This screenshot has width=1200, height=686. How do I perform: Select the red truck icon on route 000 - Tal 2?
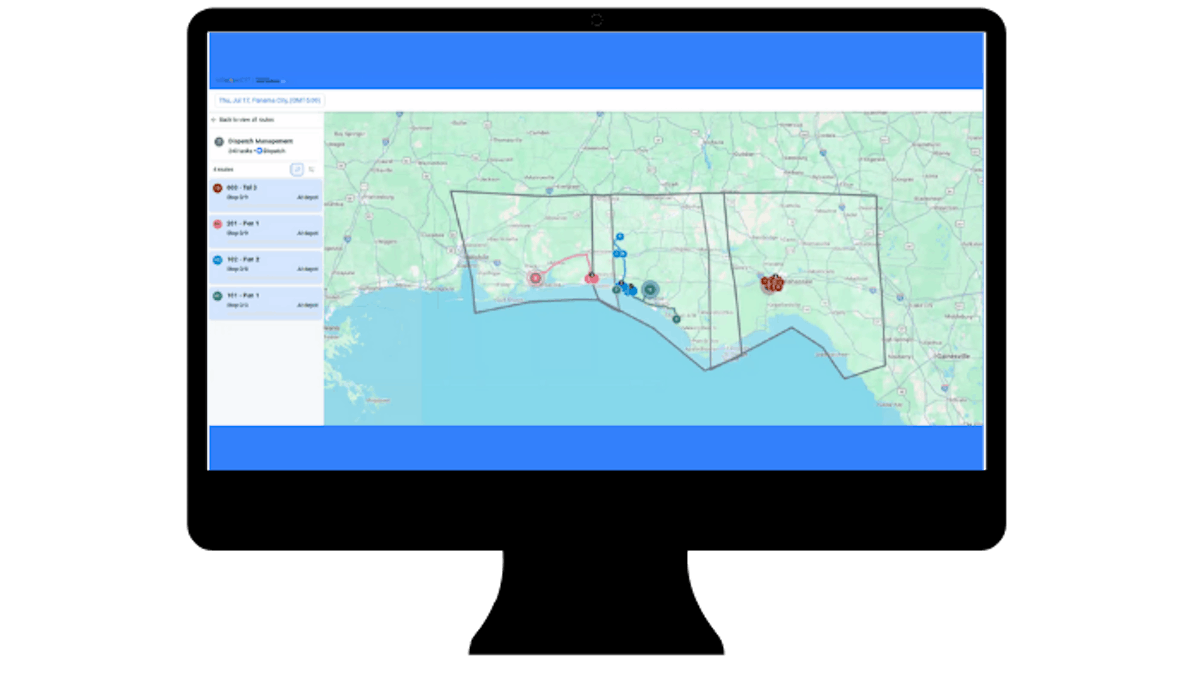point(218,186)
